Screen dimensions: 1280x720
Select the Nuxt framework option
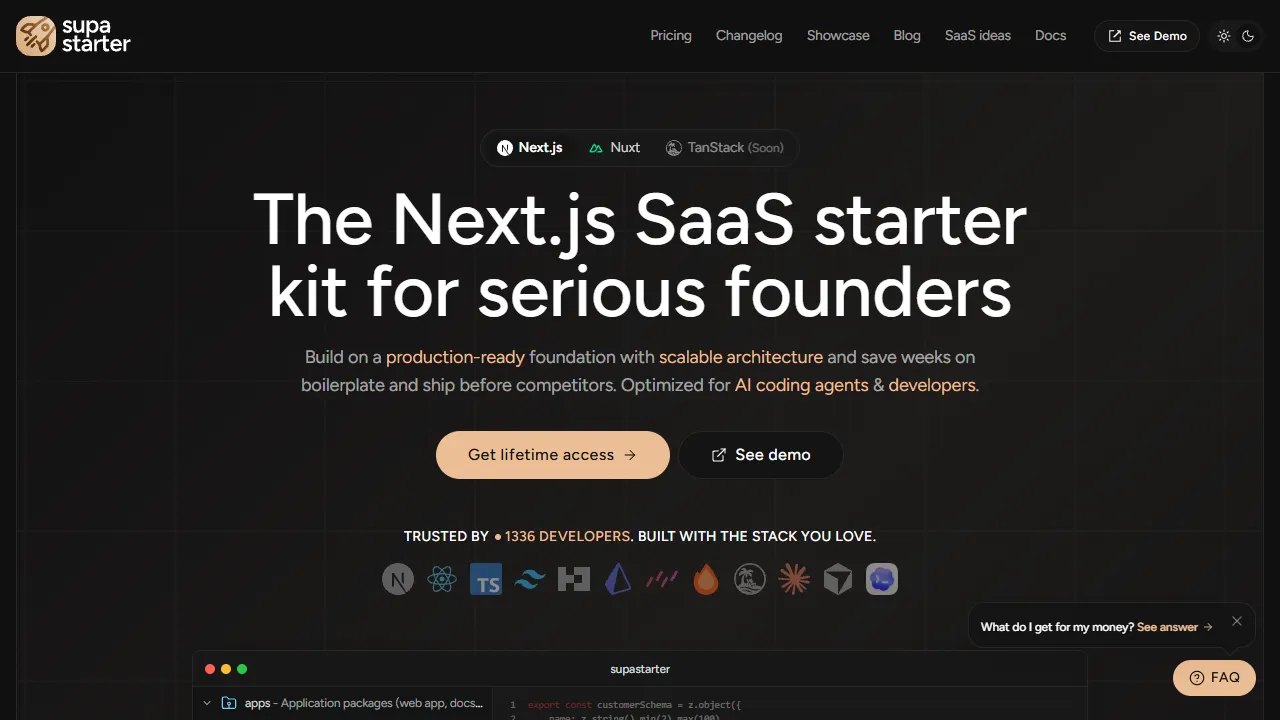(614, 147)
